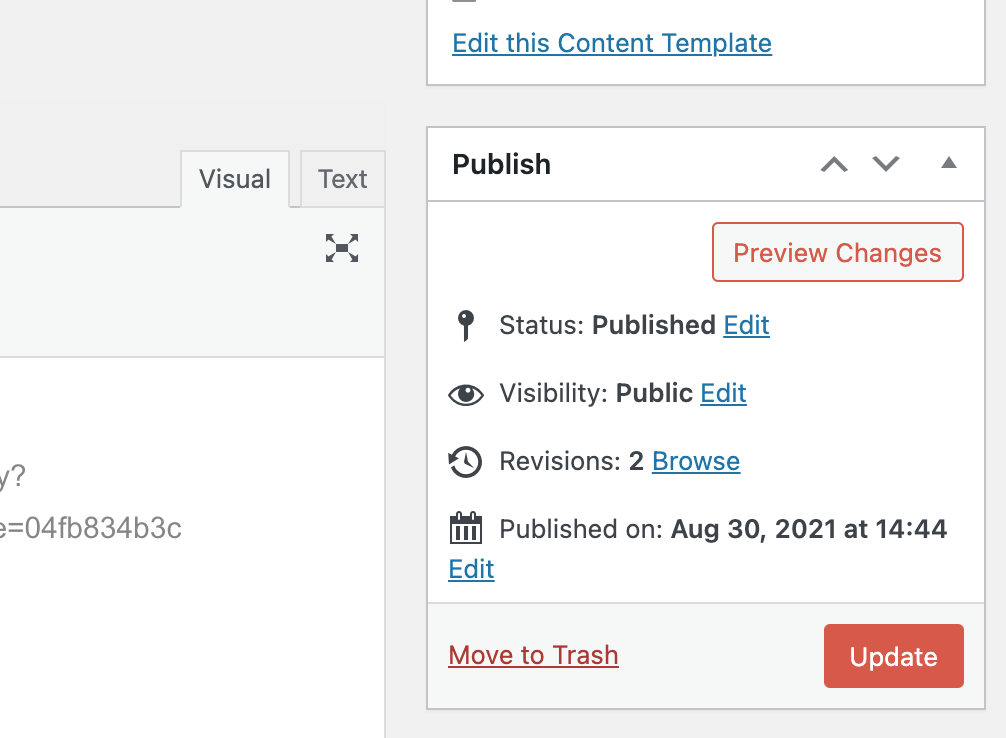Screen dimensions: 1006x738
Task: Move this post to Trash
Action: pos(533,655)
